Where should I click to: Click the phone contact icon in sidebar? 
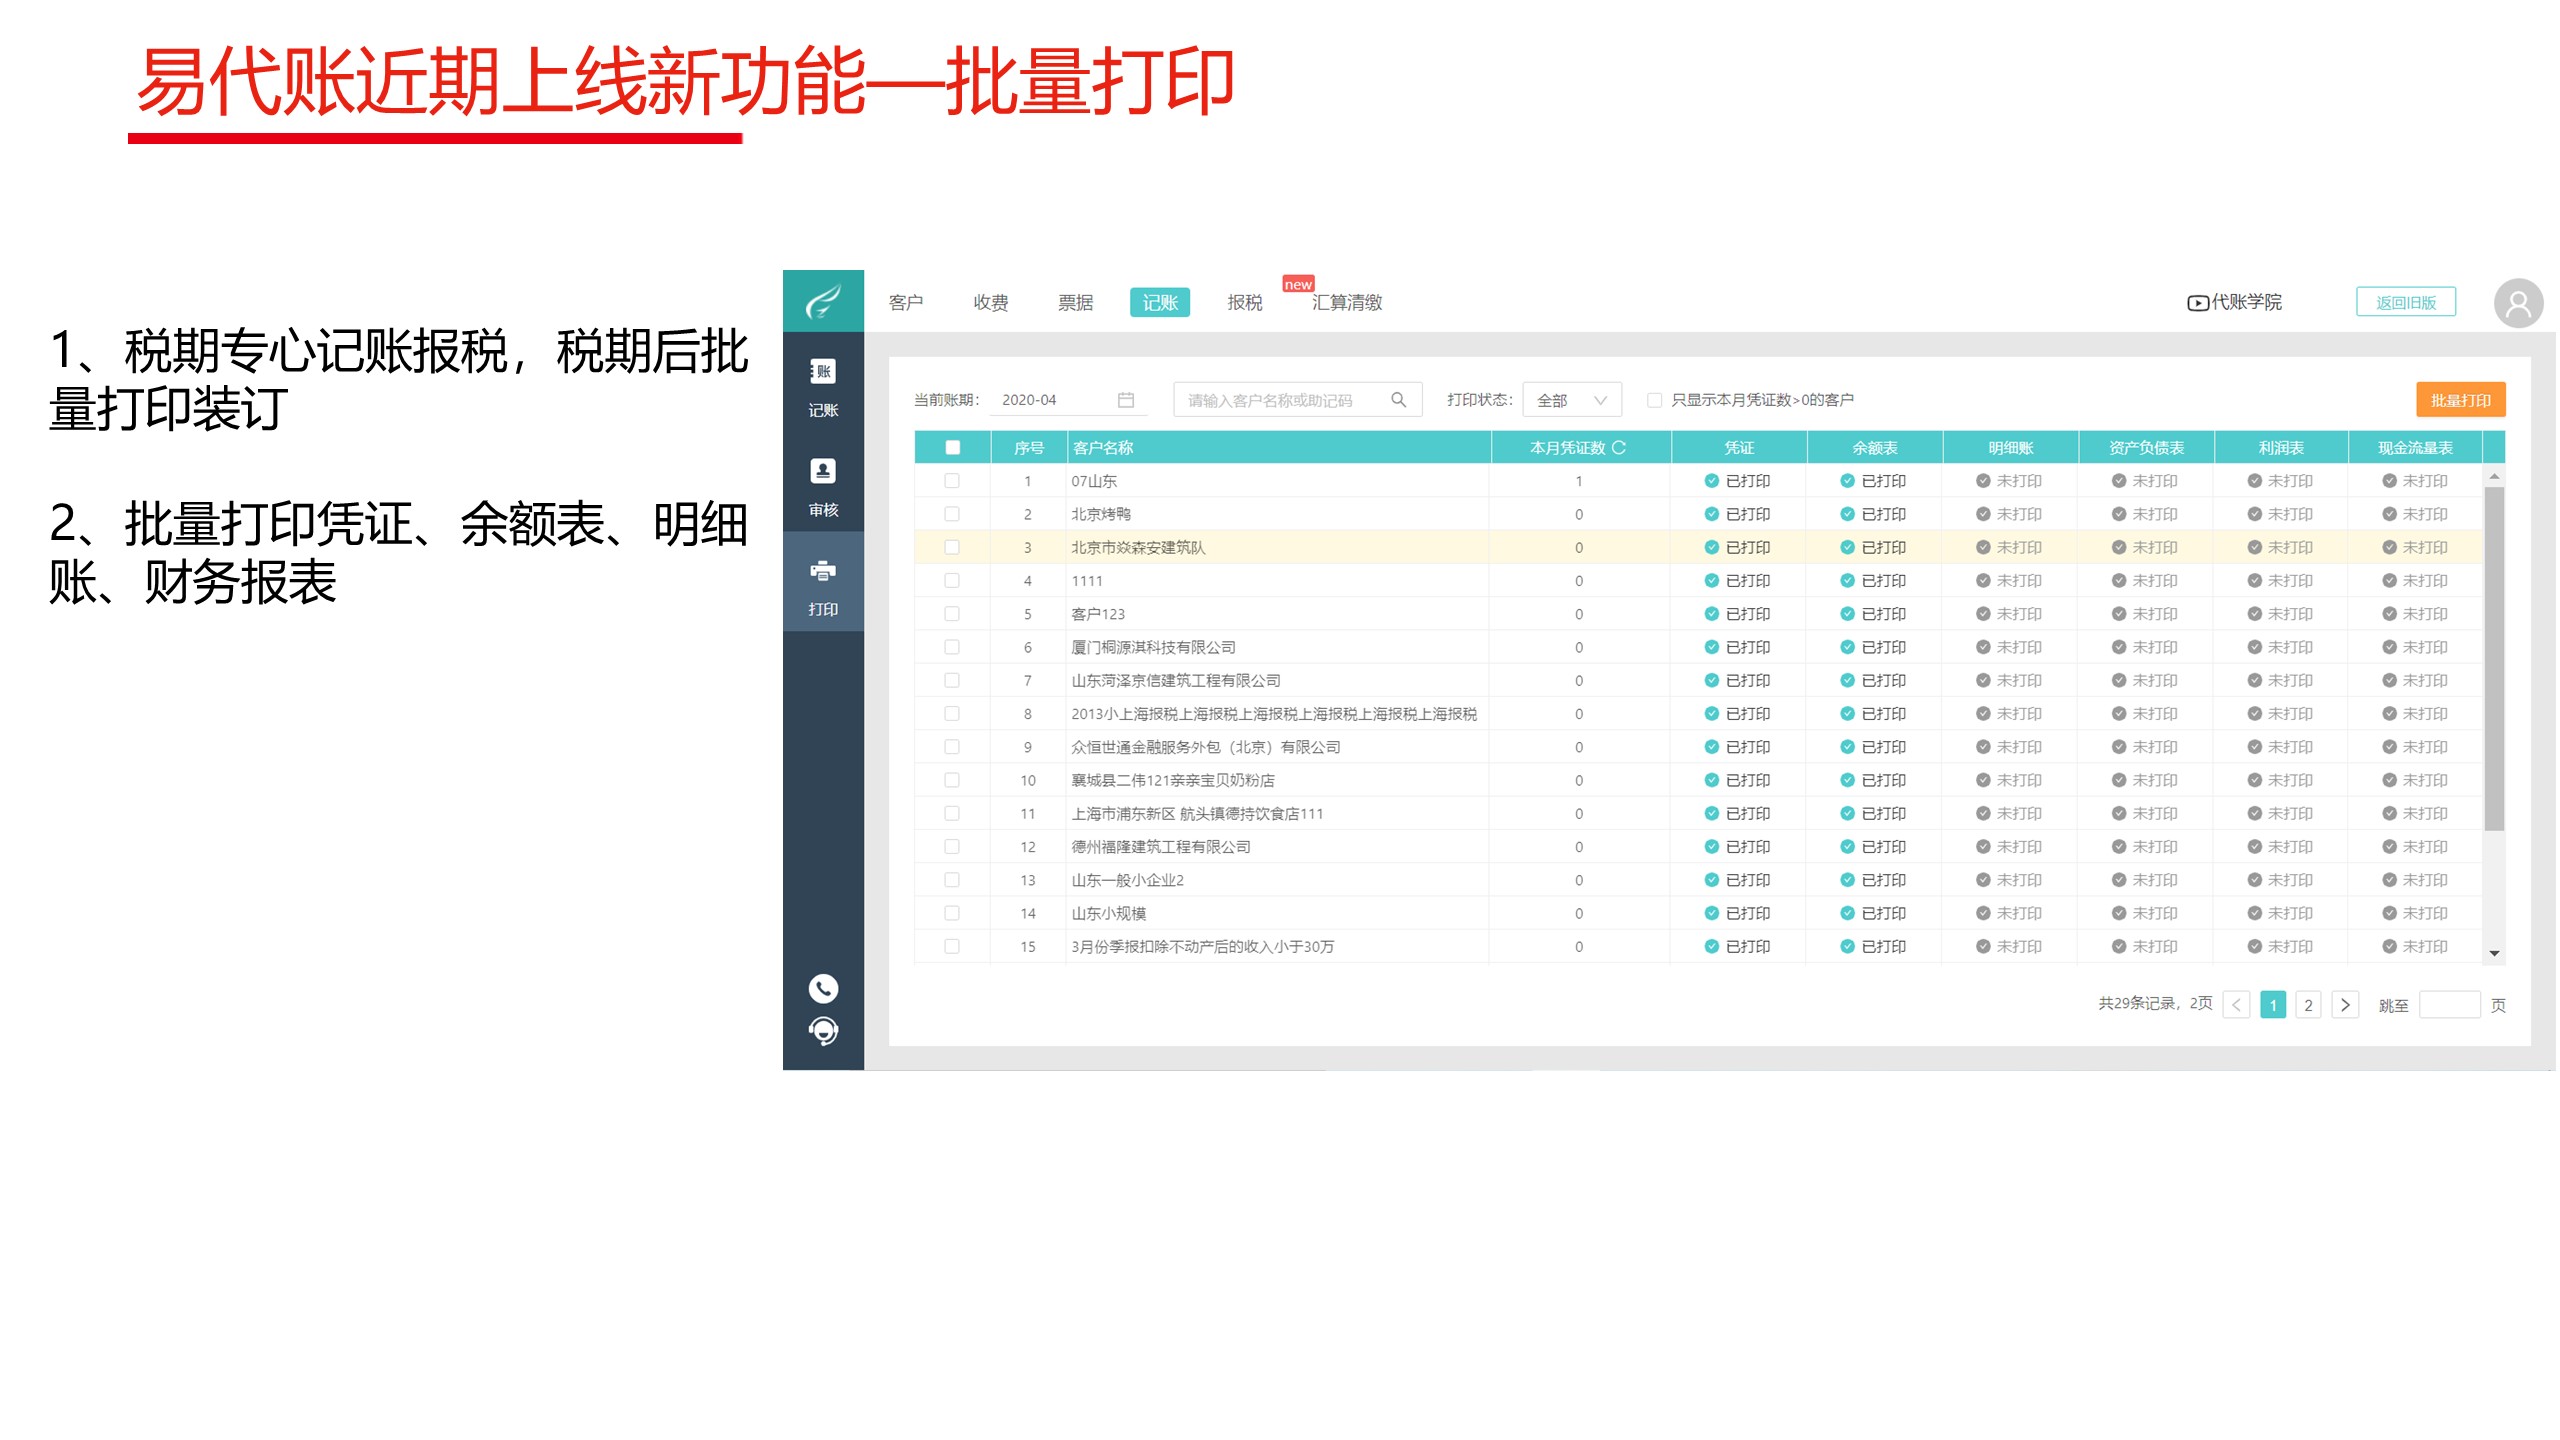coord(823,988)
